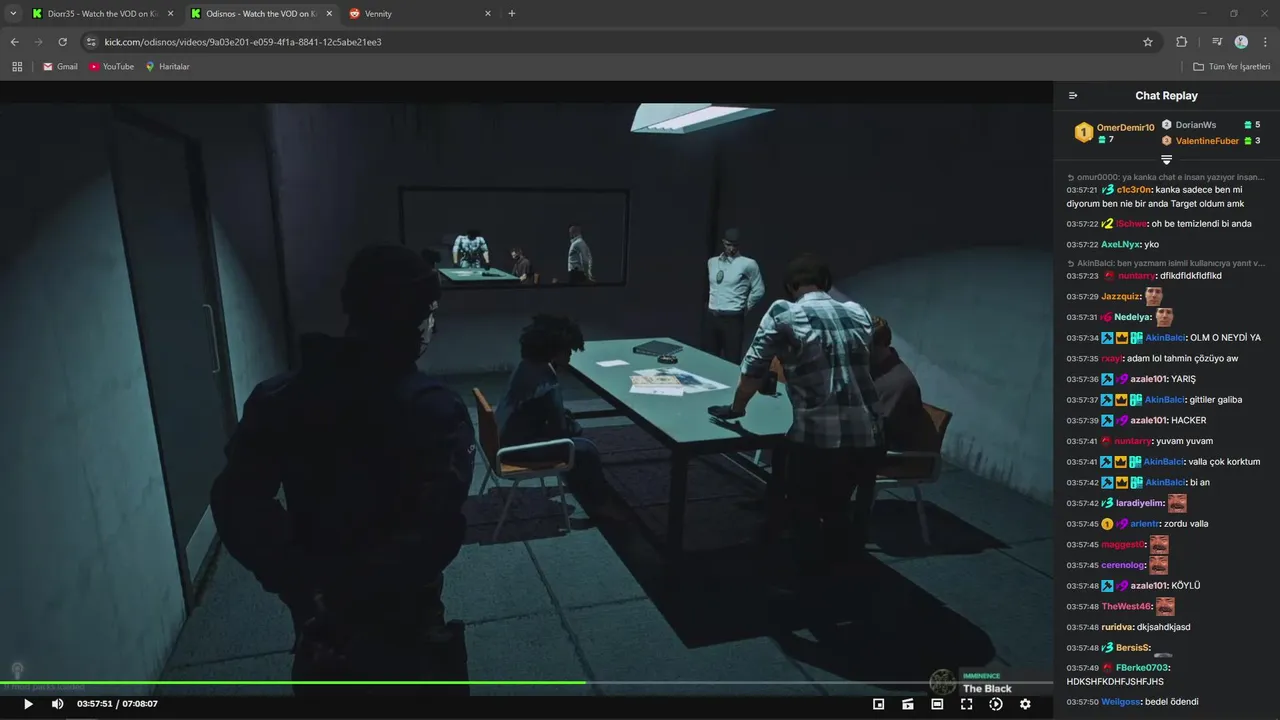Open the replied message from omur0000
The width and height of the screenshot is (1280, 720).
tap(1165, 177)
